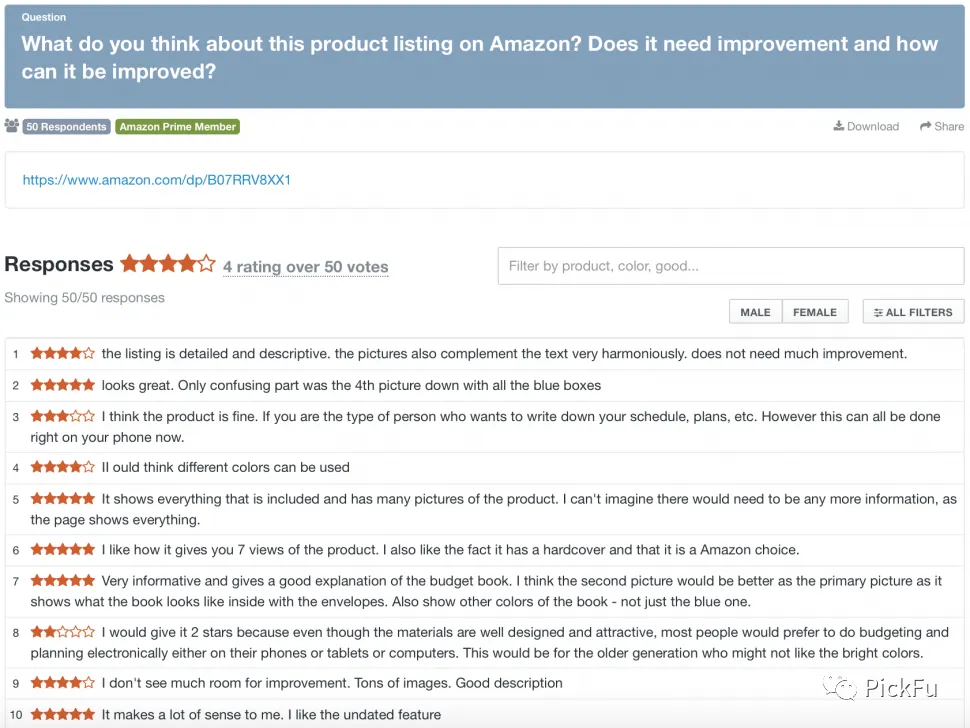Click the two-star rating on response 8
970x728 pixels.
[x=62, y=632]
